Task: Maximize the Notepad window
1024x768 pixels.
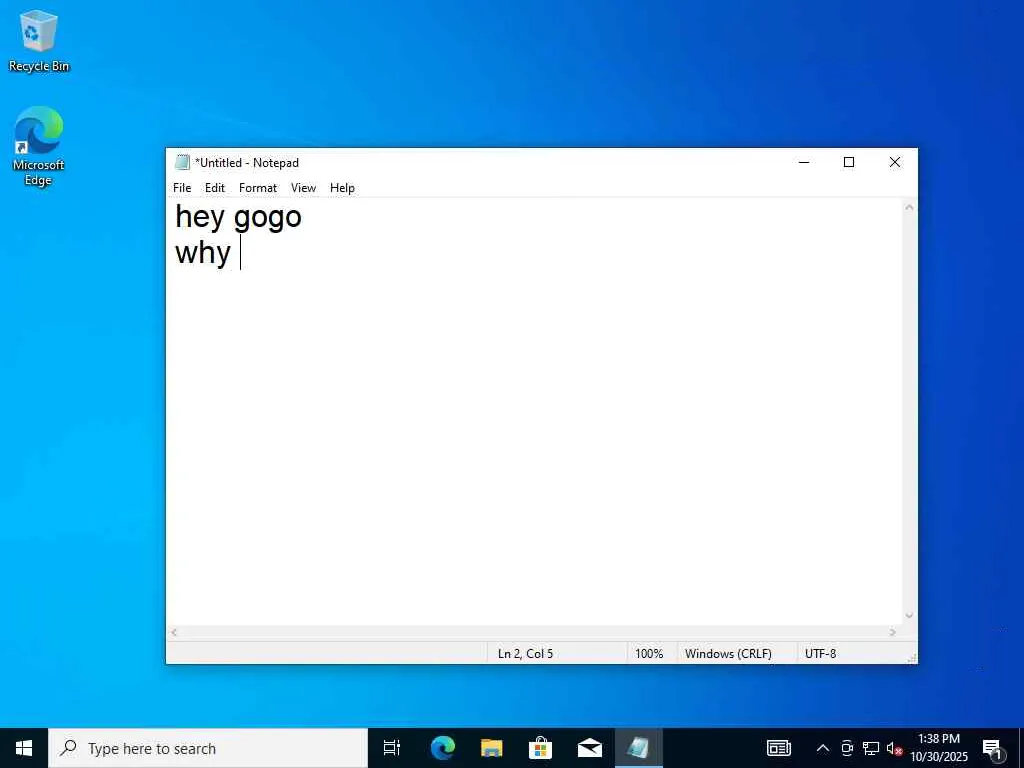Action: [x=849, y=162]
